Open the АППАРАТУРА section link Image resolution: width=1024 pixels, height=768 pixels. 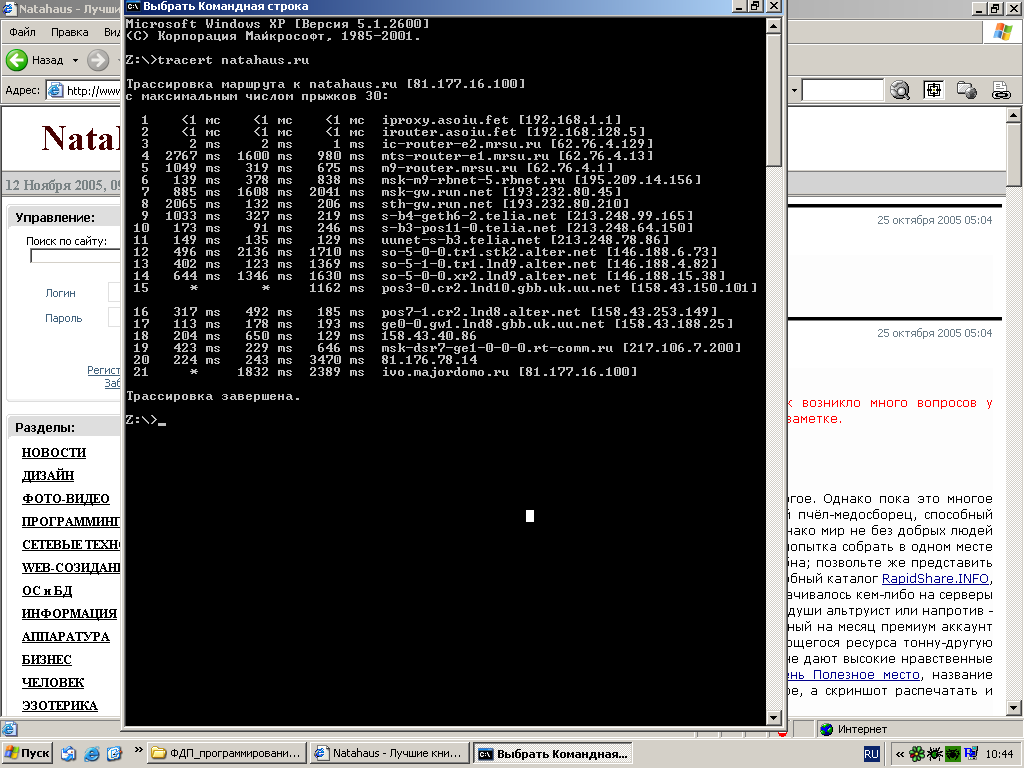[x=65, y=636]
